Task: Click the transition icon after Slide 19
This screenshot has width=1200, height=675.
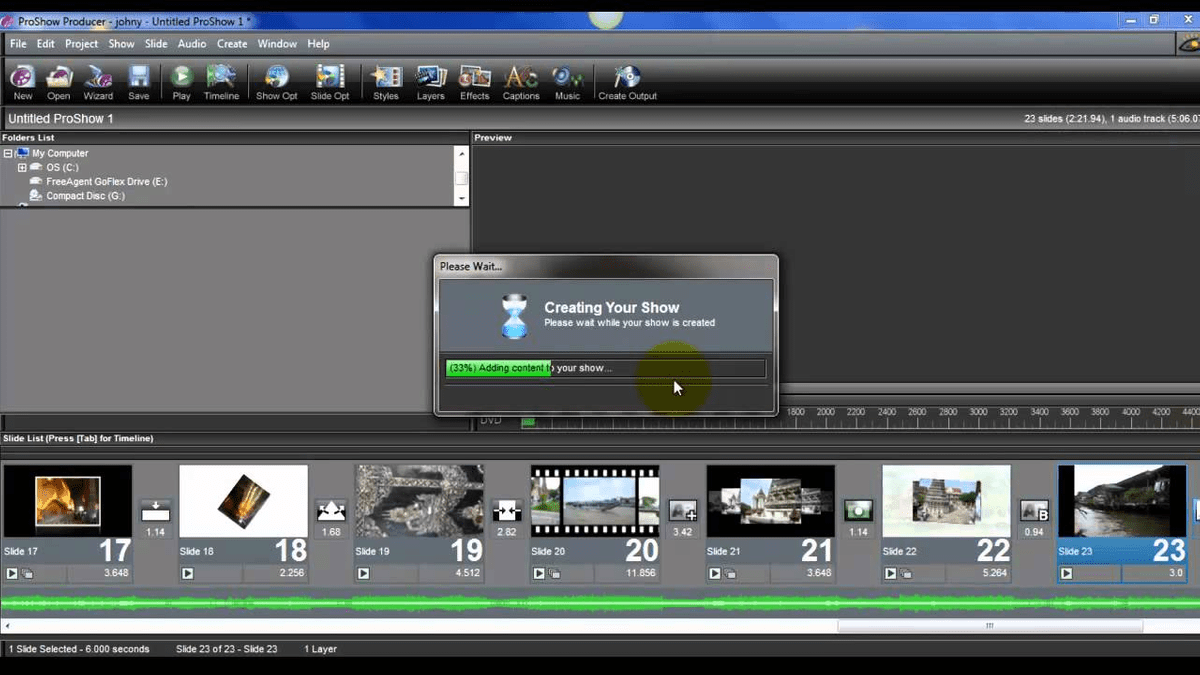Action: click(x=507, y=511)
